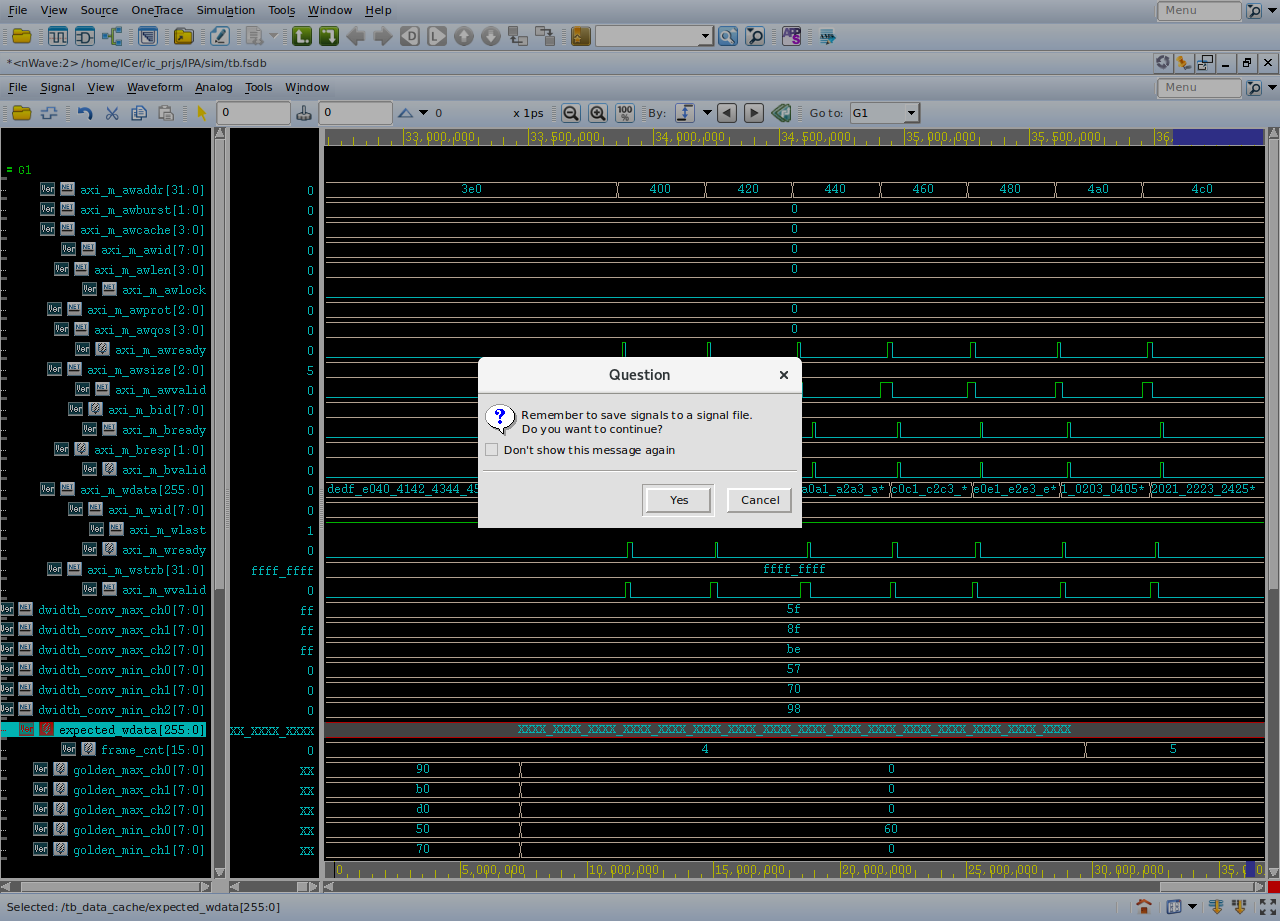This screenshot has width=1280, height=921.
Task: Open the search-by edge type dropdown arrow
Action: point(707,113)
